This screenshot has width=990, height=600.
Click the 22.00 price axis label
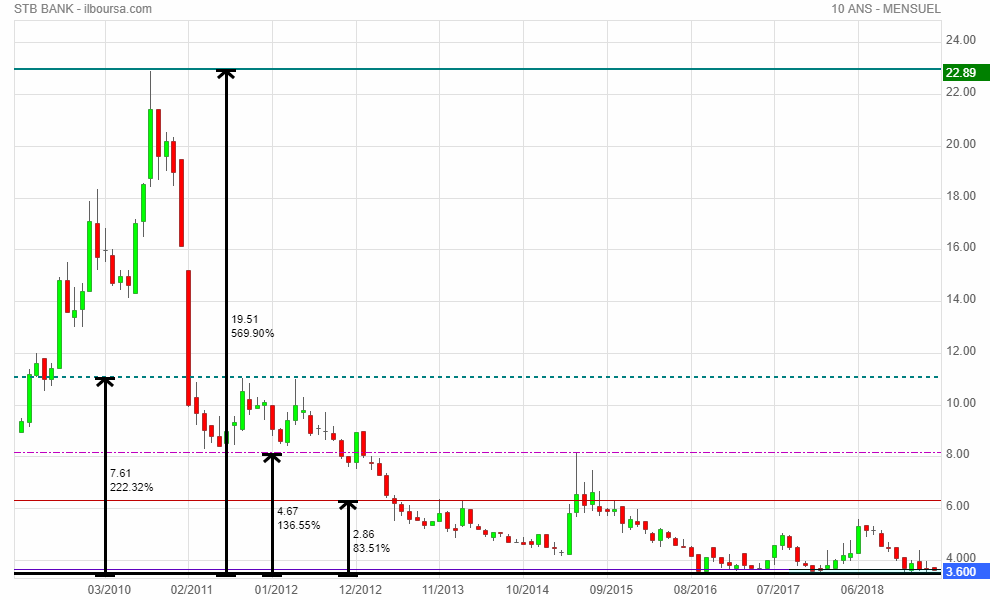960,92
